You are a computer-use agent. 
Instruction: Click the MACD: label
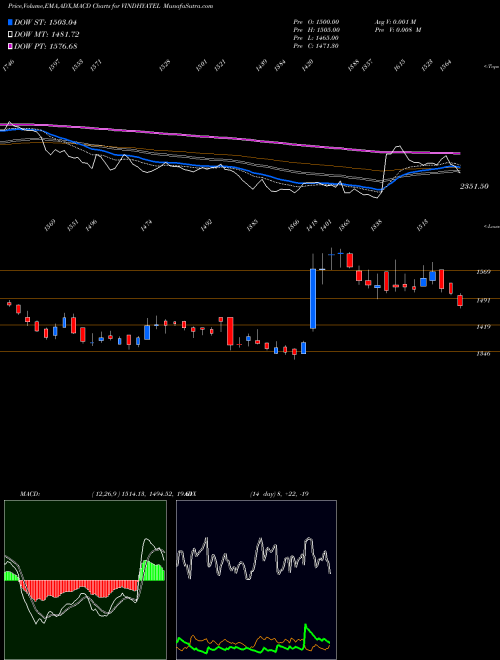click(x=30, y=494)
